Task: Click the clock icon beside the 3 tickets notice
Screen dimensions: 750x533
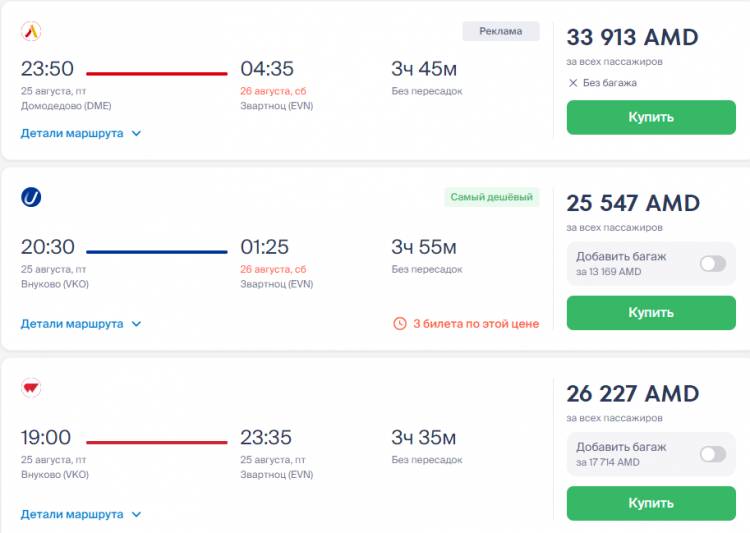Action: click(400, 324)
